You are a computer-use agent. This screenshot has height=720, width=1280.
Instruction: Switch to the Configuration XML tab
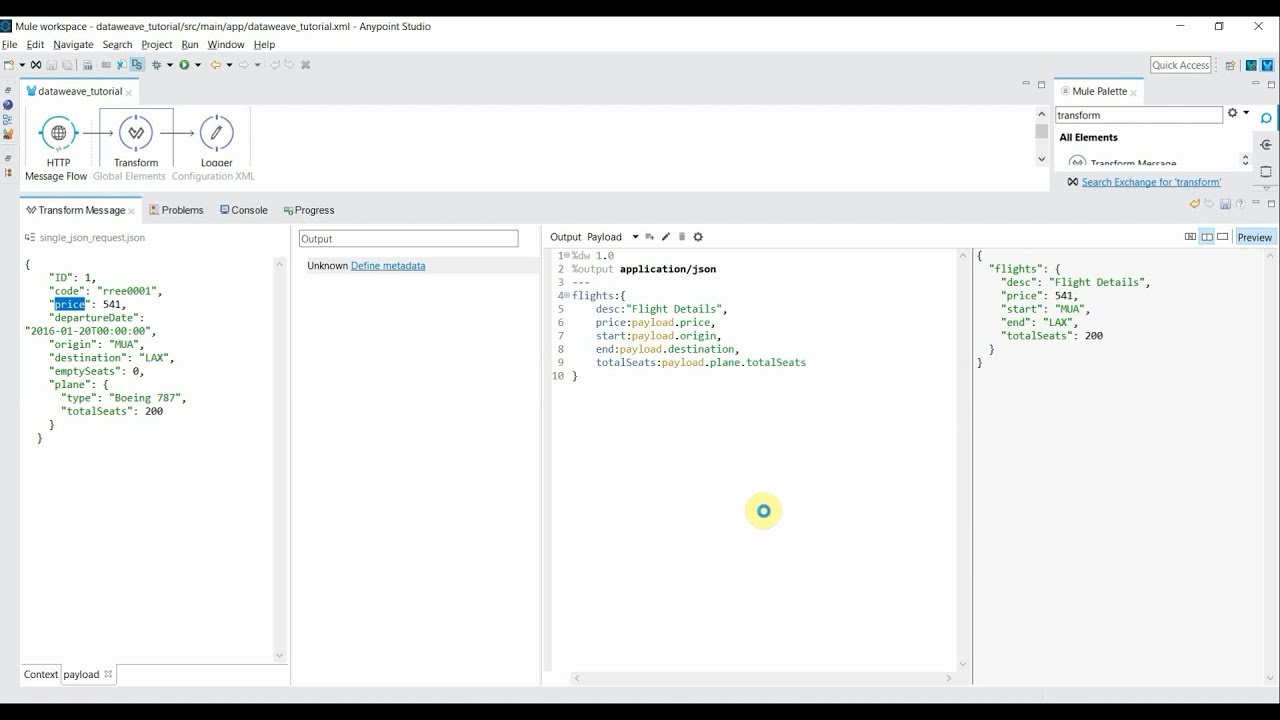coord(213,176)
